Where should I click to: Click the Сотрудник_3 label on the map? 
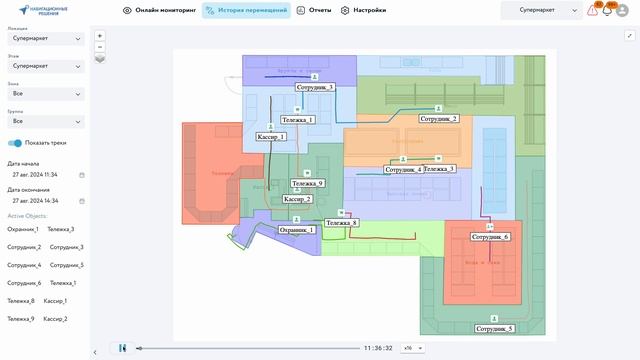click(x=315, y=87)
